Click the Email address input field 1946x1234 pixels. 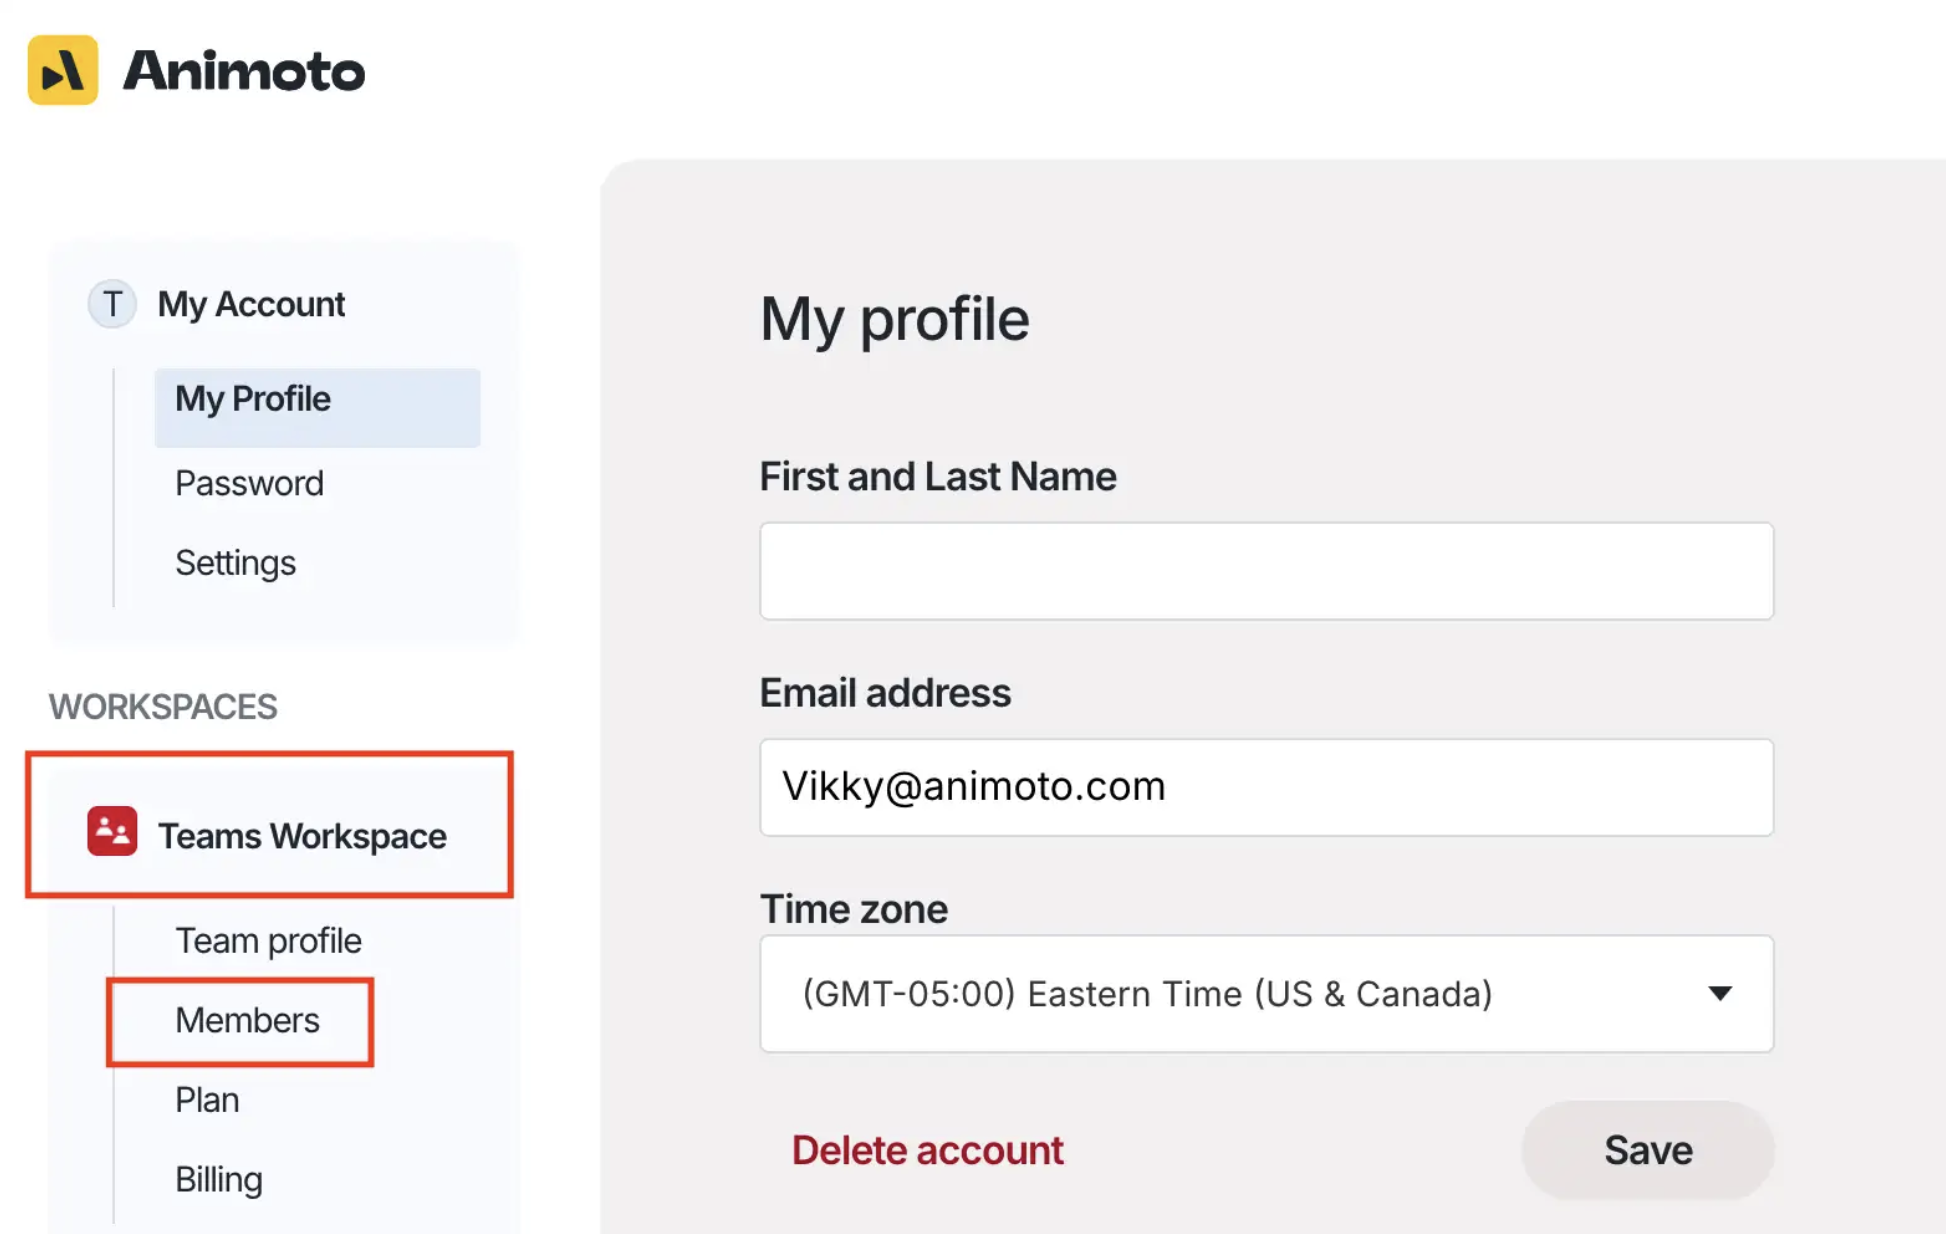[x=1266, y=787]
